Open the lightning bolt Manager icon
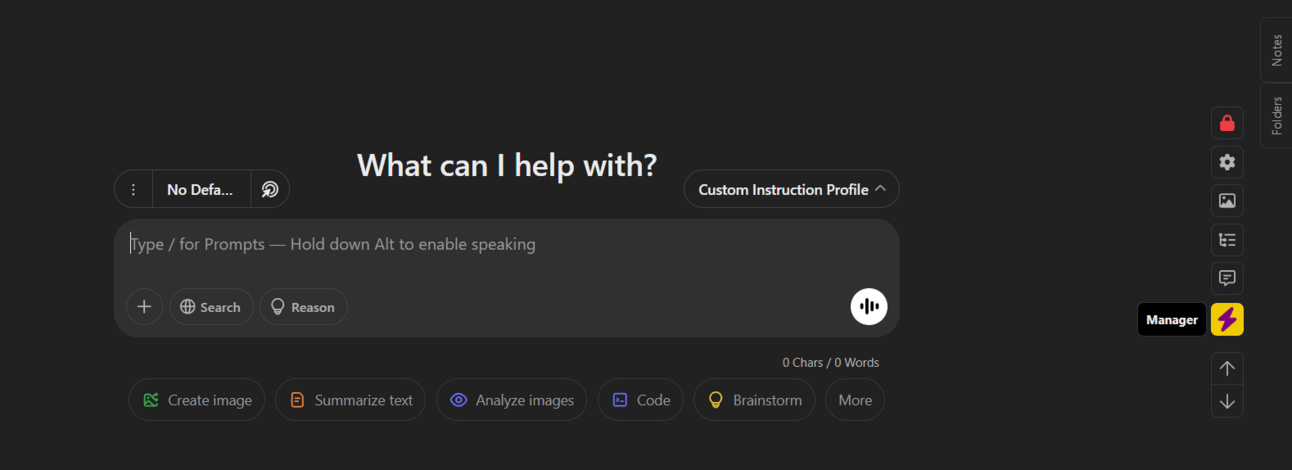 [x=1227, y=320]
